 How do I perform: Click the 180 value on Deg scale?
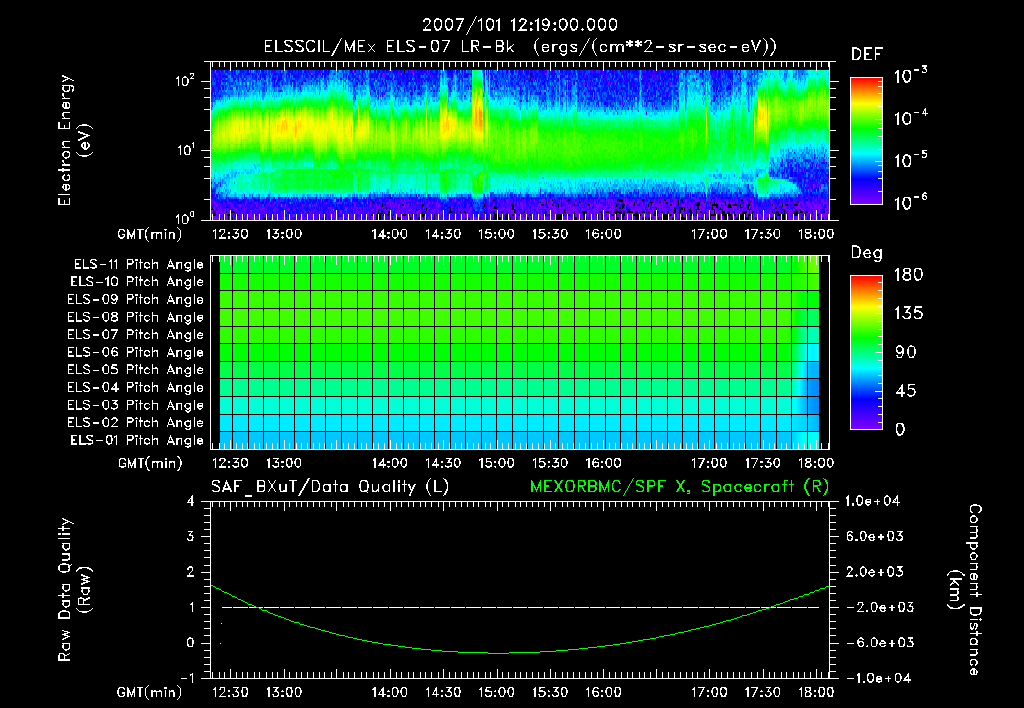click(x=908, y=274)
